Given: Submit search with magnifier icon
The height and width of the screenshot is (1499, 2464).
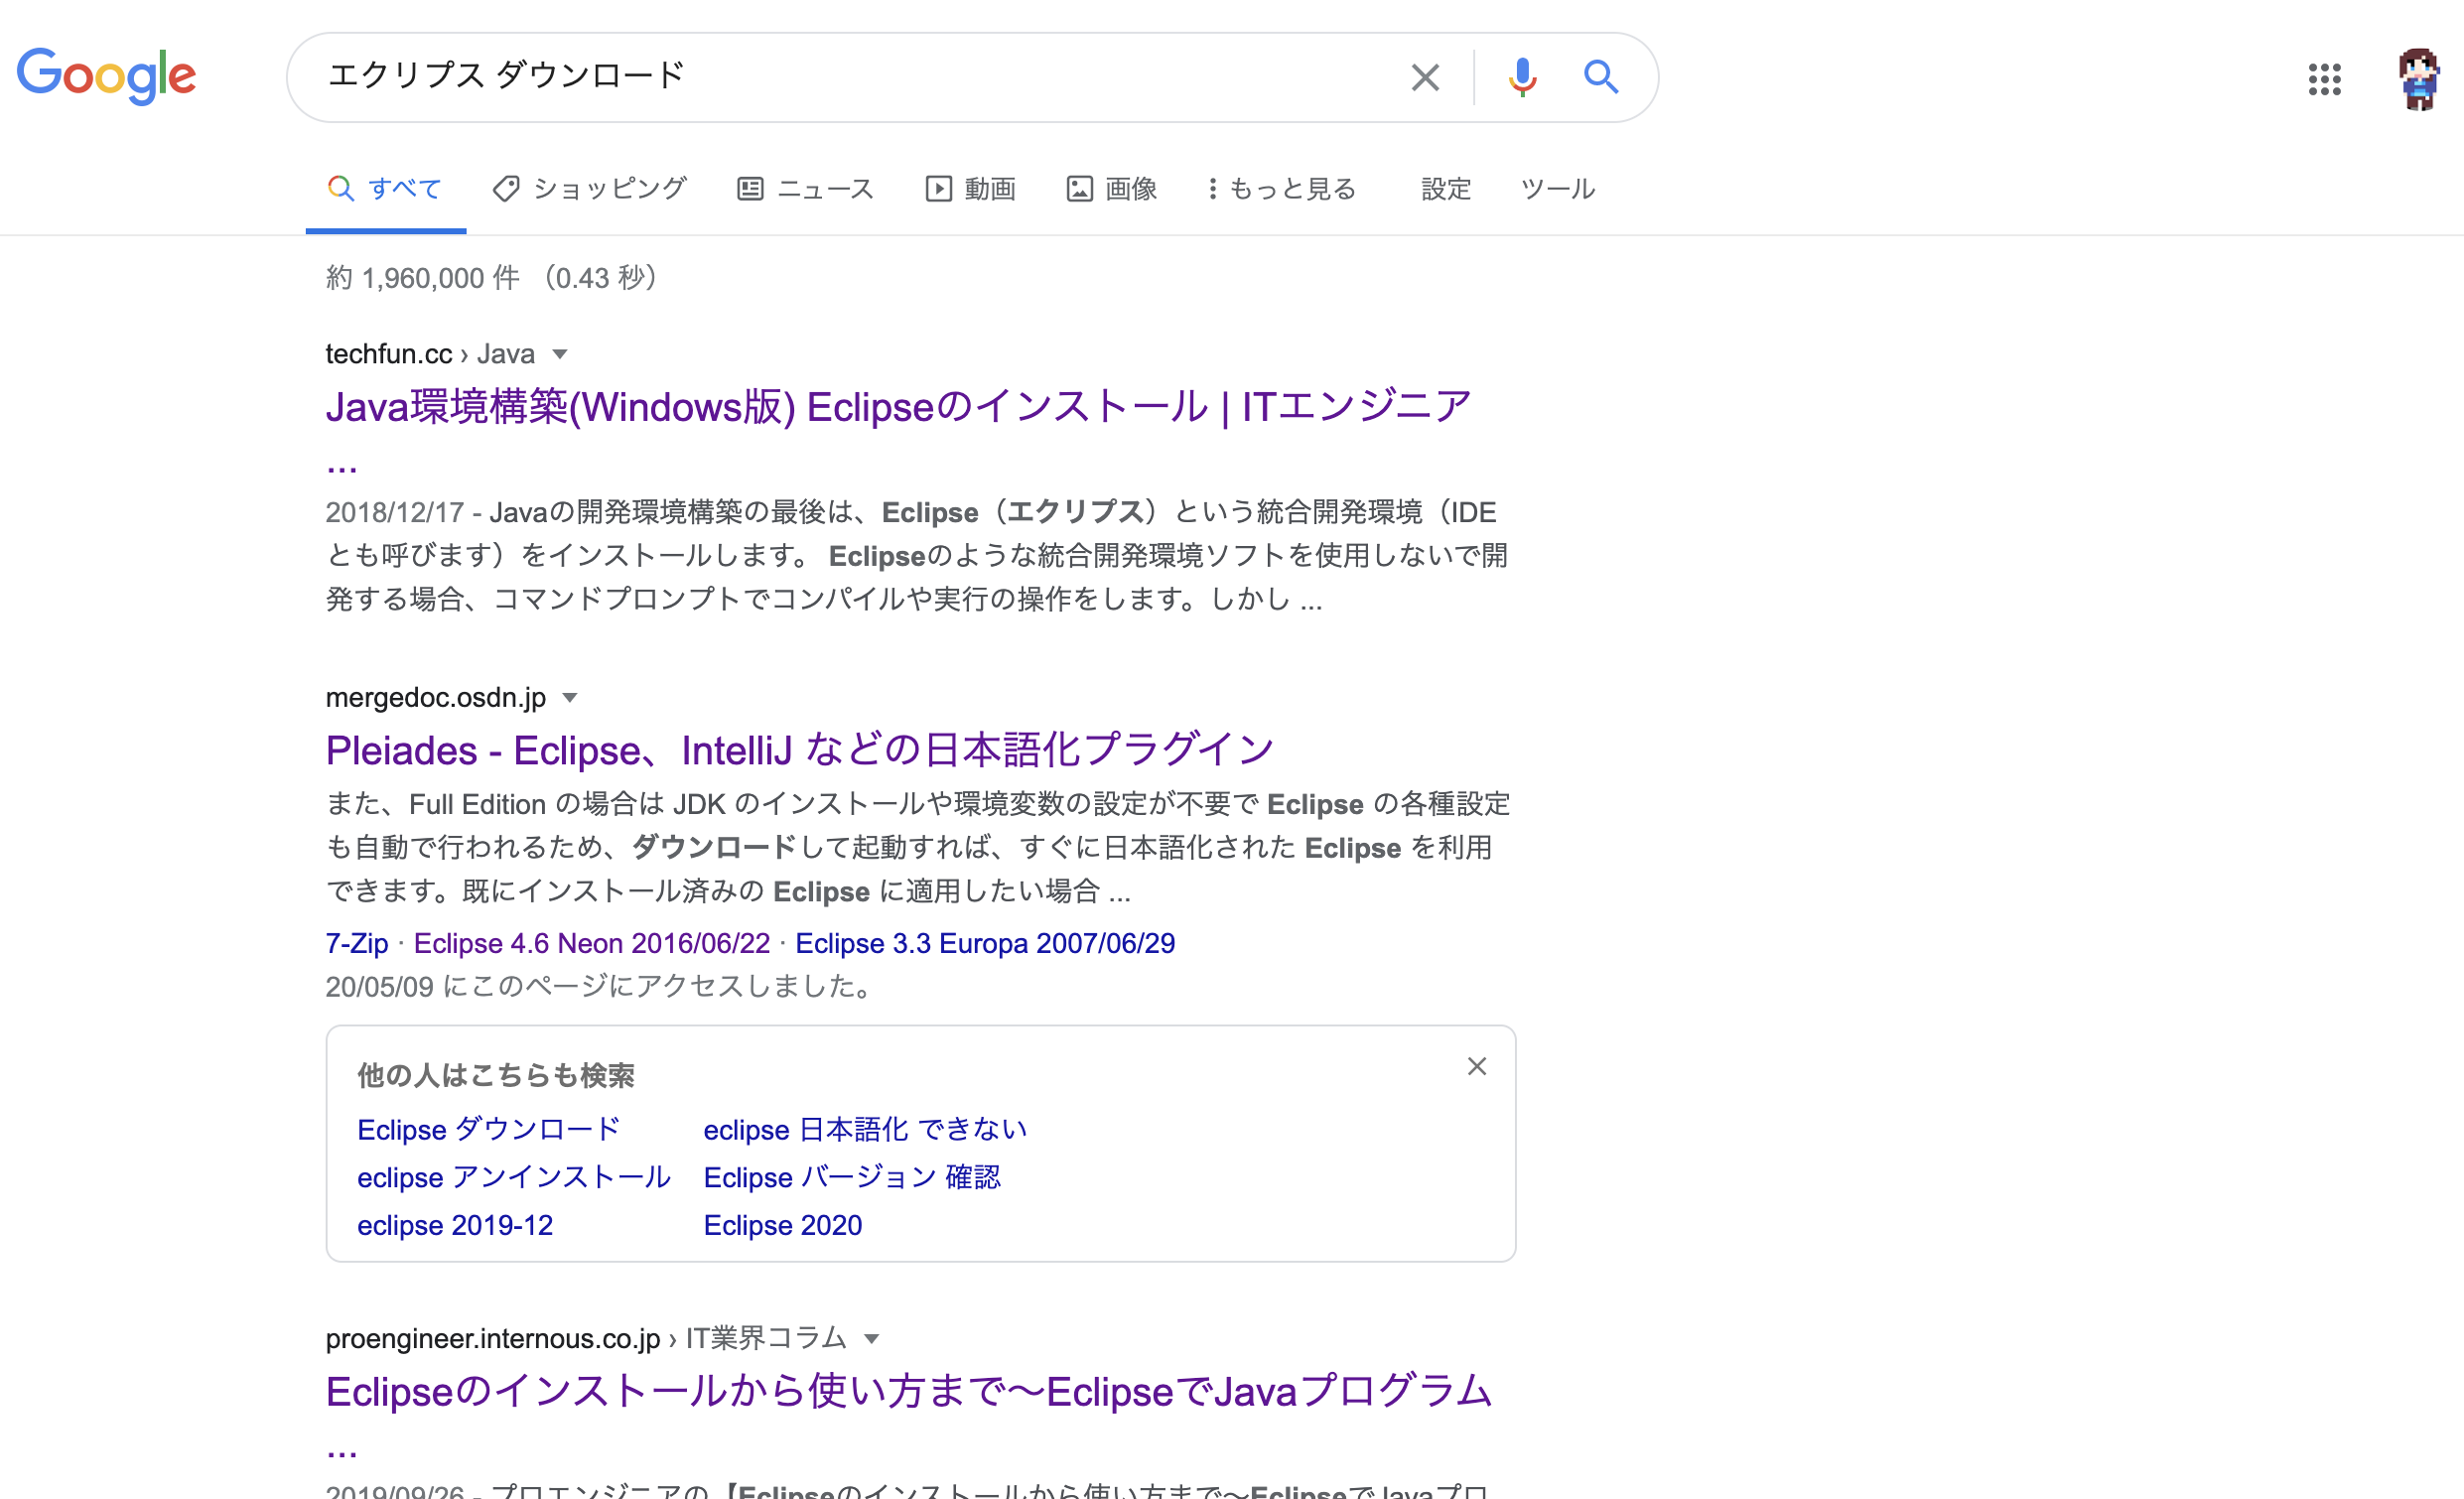Looking at the screenshot, I should pos(1601,77).
